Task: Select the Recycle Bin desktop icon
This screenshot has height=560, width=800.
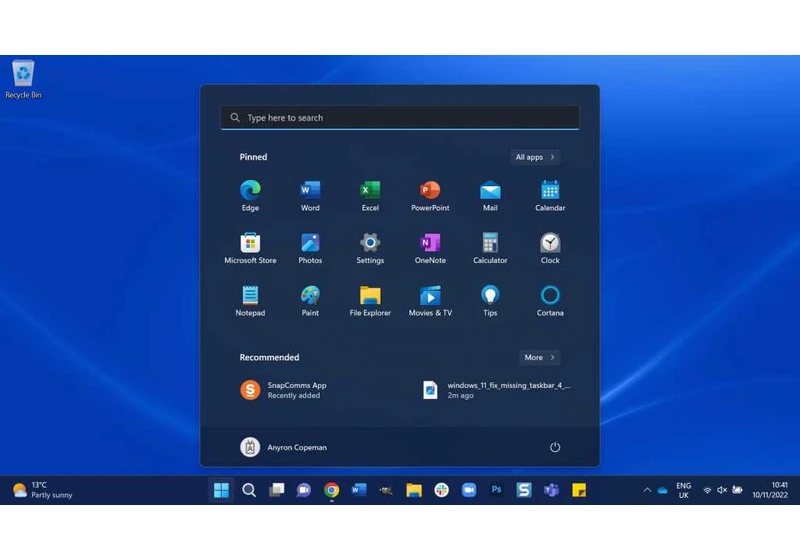Action: (23, 79)
